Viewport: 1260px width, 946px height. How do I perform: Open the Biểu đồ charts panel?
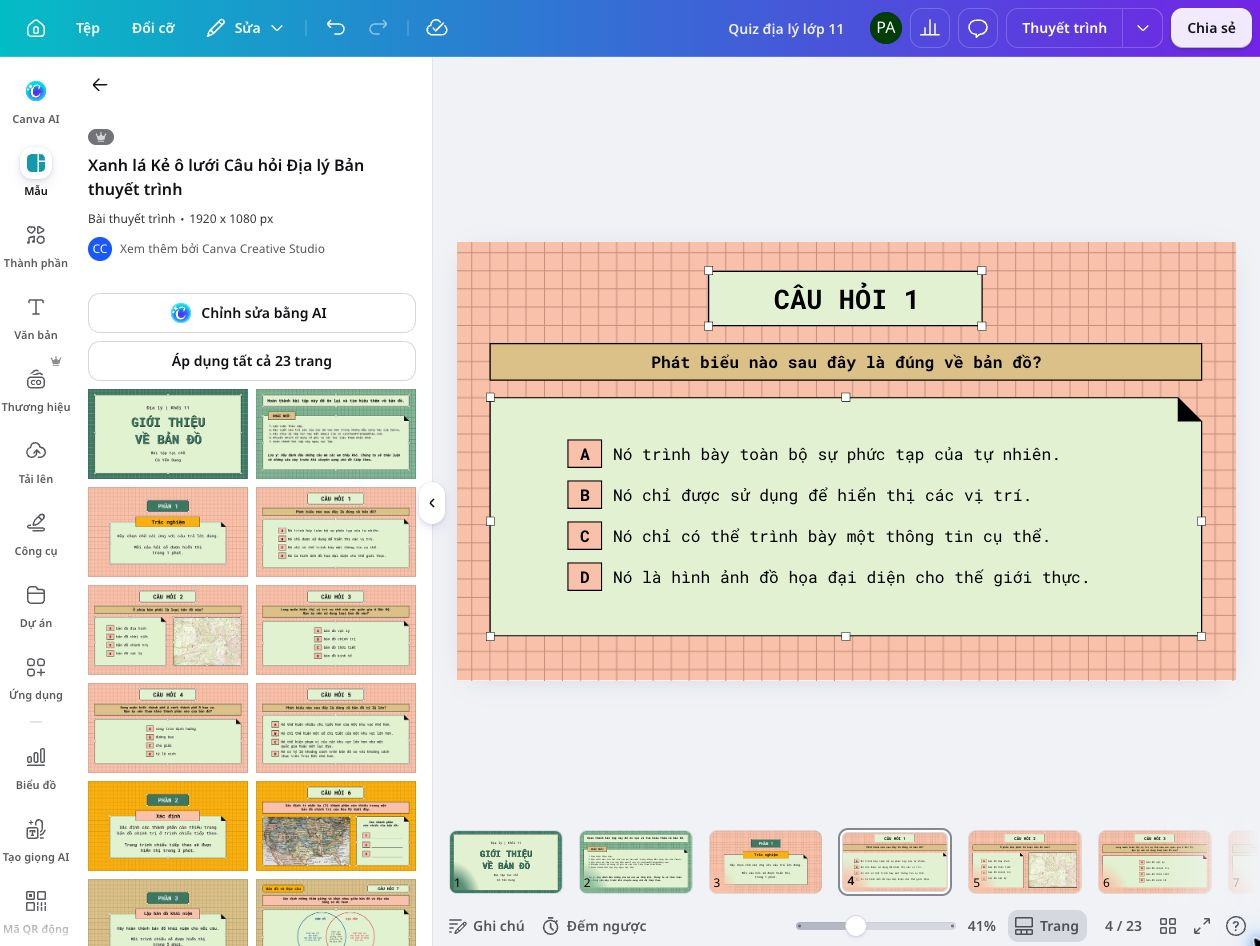36,768
